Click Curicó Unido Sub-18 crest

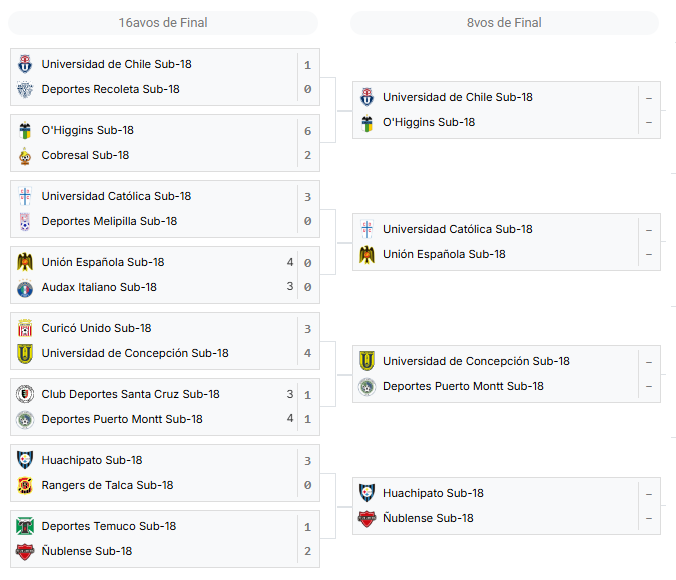click(x=25, y=328)
